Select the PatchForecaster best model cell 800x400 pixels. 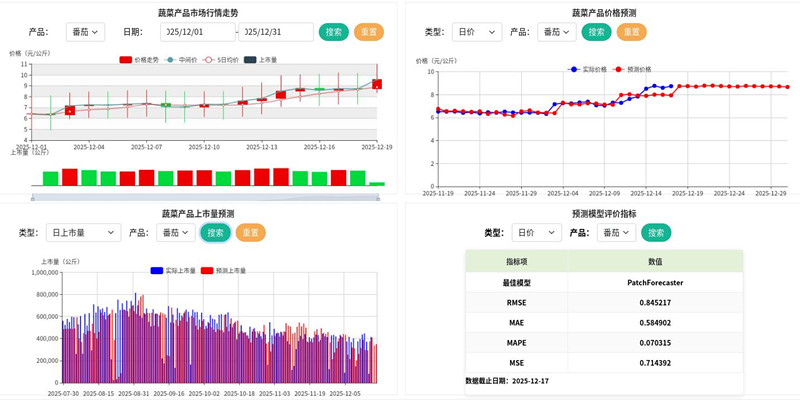[656, 283]
